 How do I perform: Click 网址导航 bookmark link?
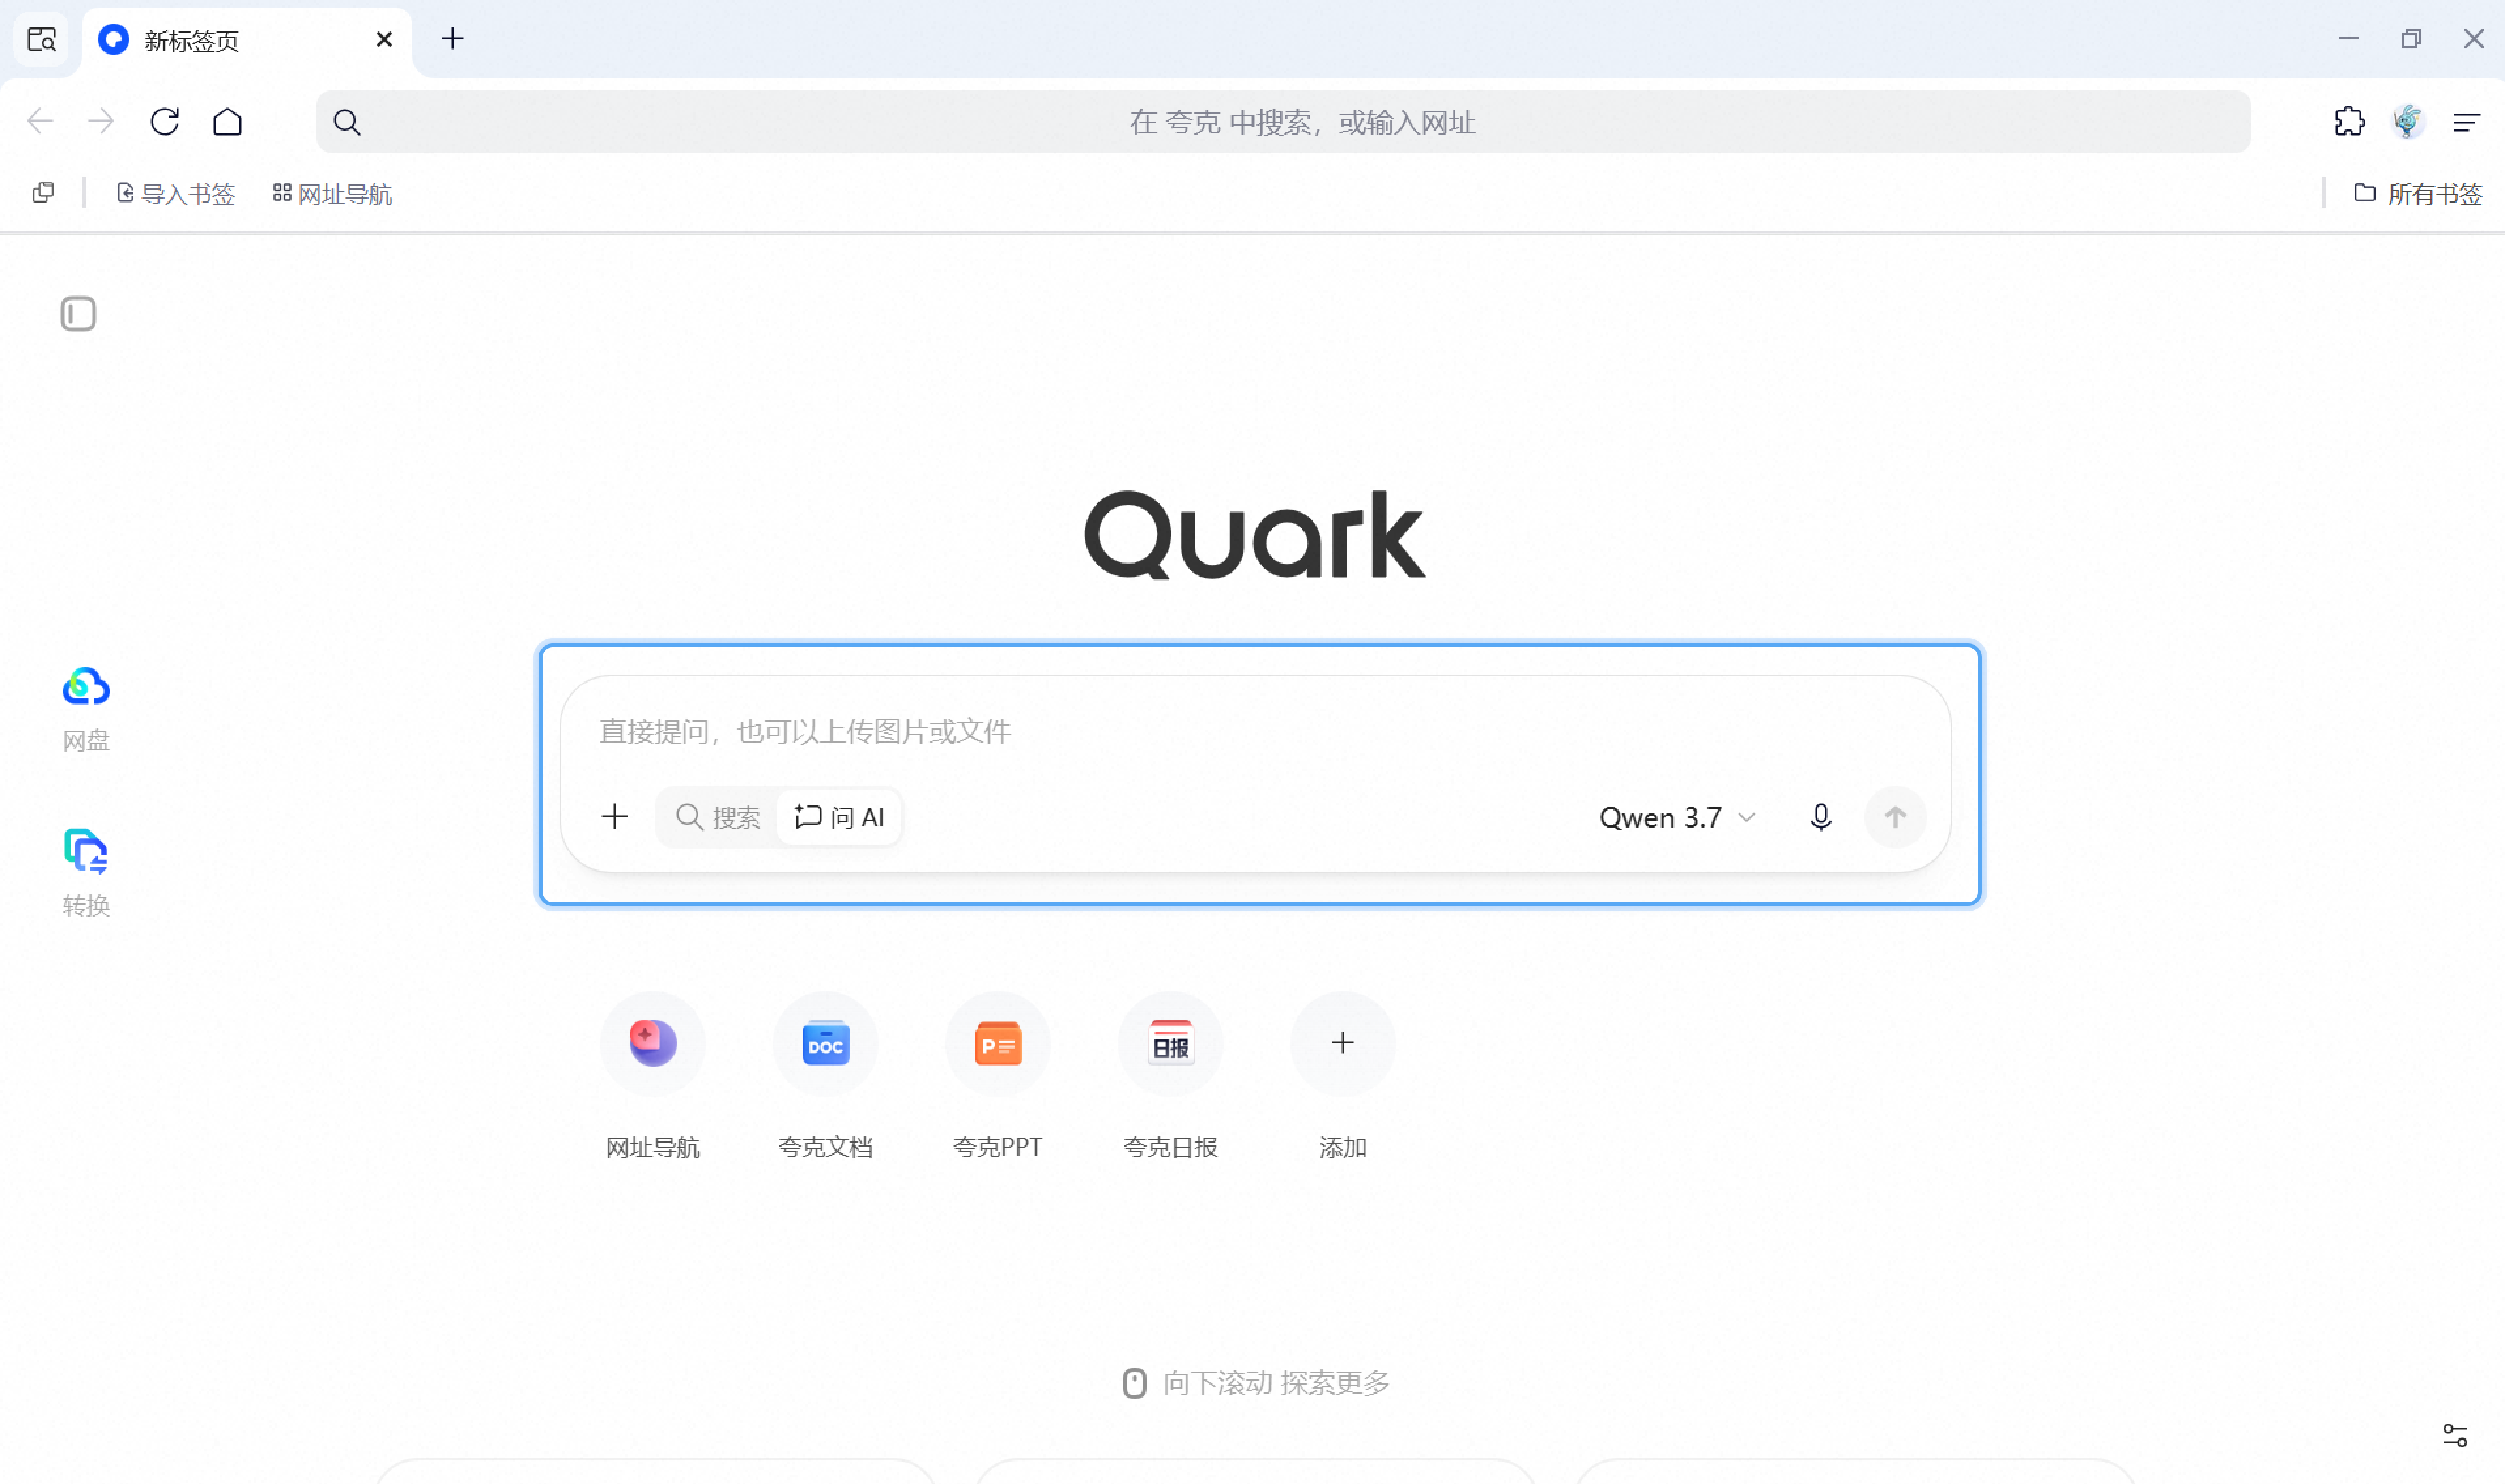(x=332, y=194)
